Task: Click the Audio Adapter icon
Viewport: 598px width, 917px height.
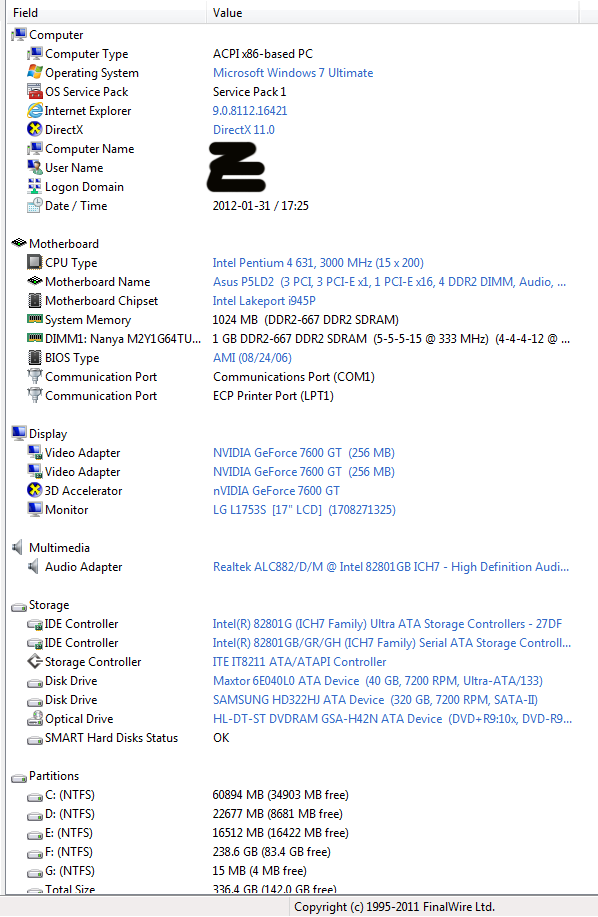Action: 33,566
